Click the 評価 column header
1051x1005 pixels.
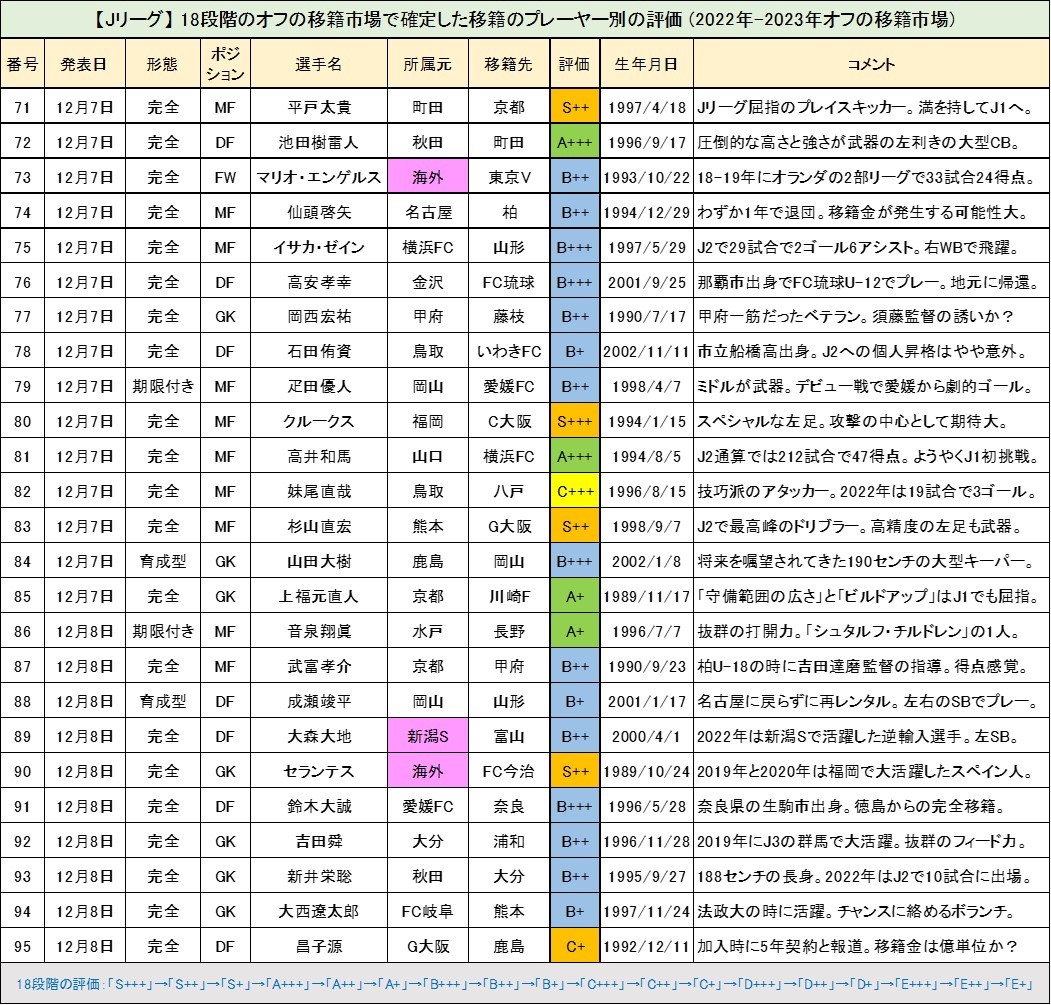574,65
